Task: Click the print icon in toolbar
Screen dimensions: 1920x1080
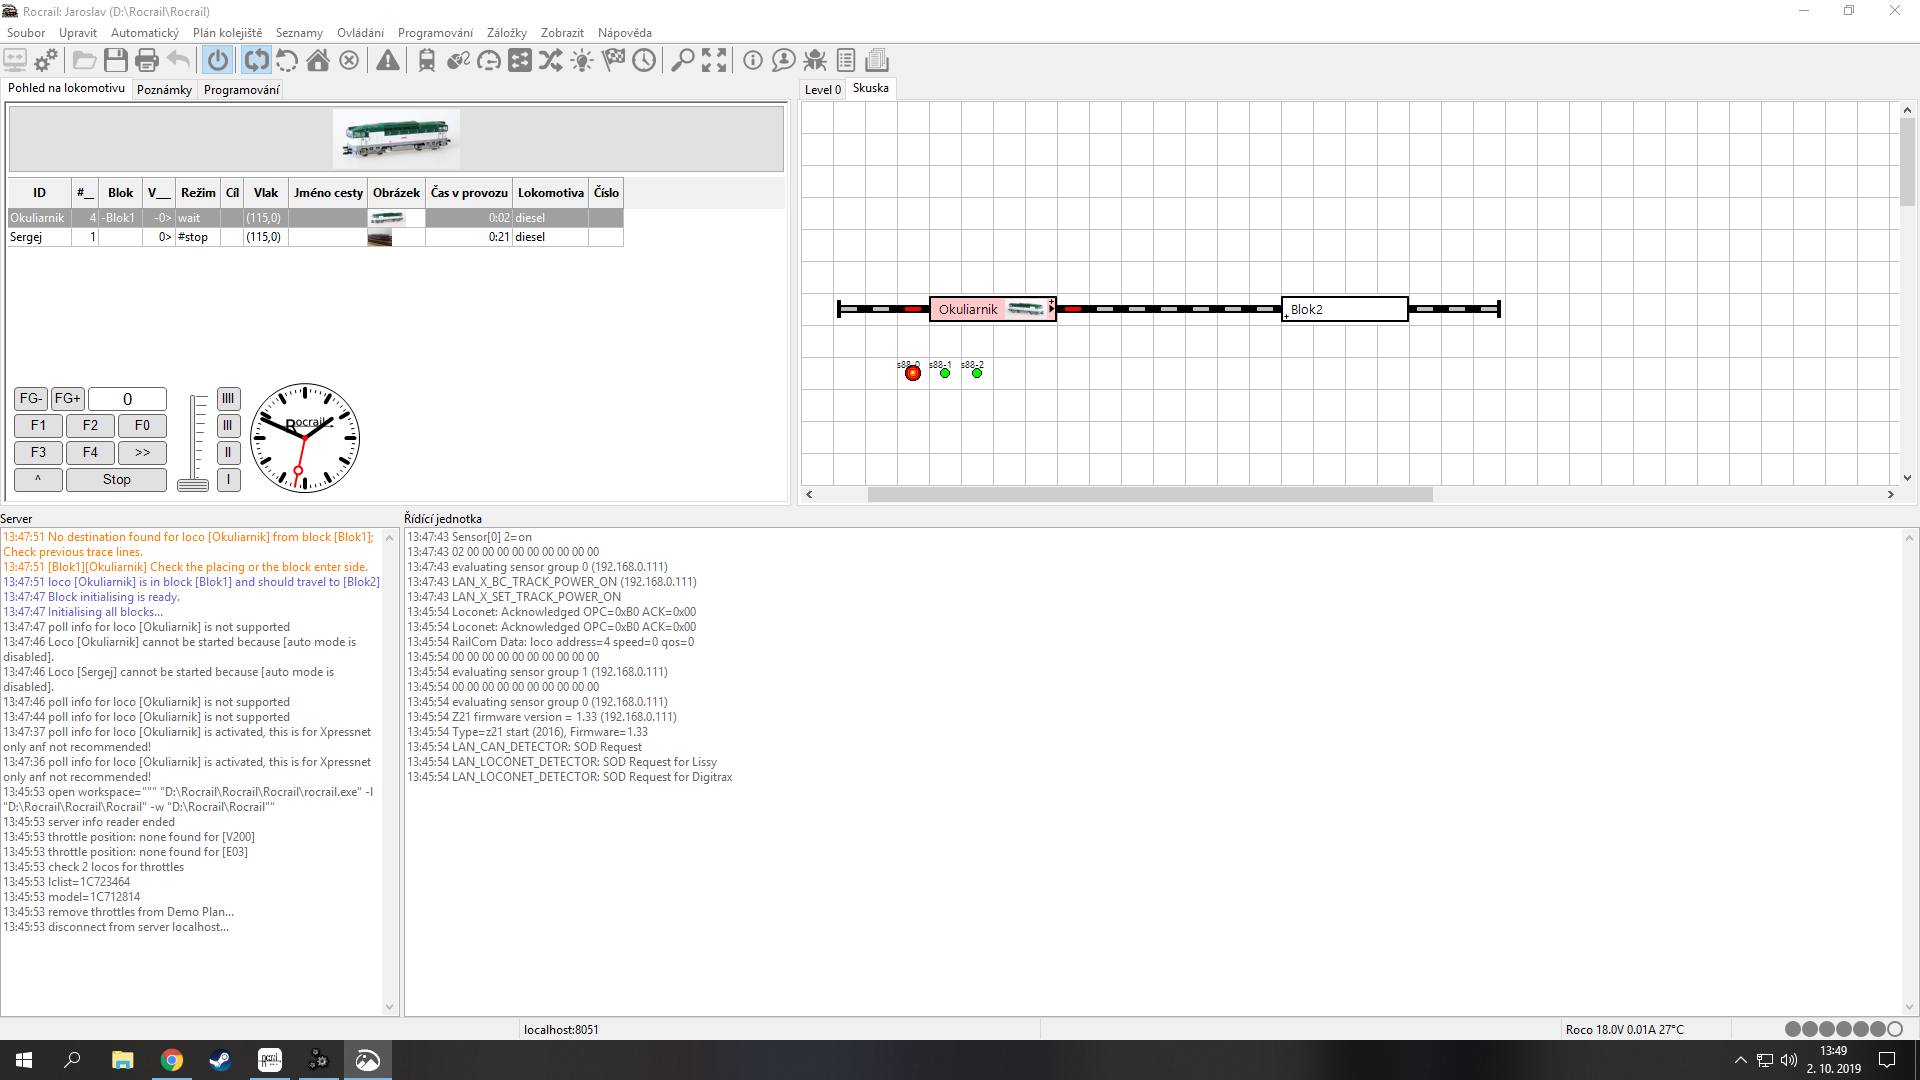Action: coord(147,61)
